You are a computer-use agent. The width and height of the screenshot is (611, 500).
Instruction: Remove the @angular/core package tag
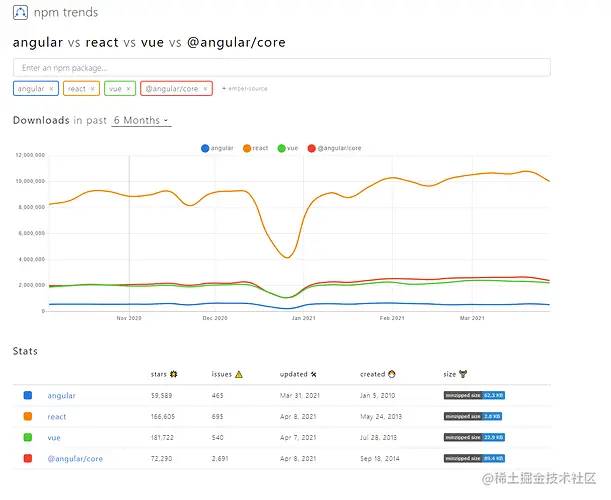205,89
